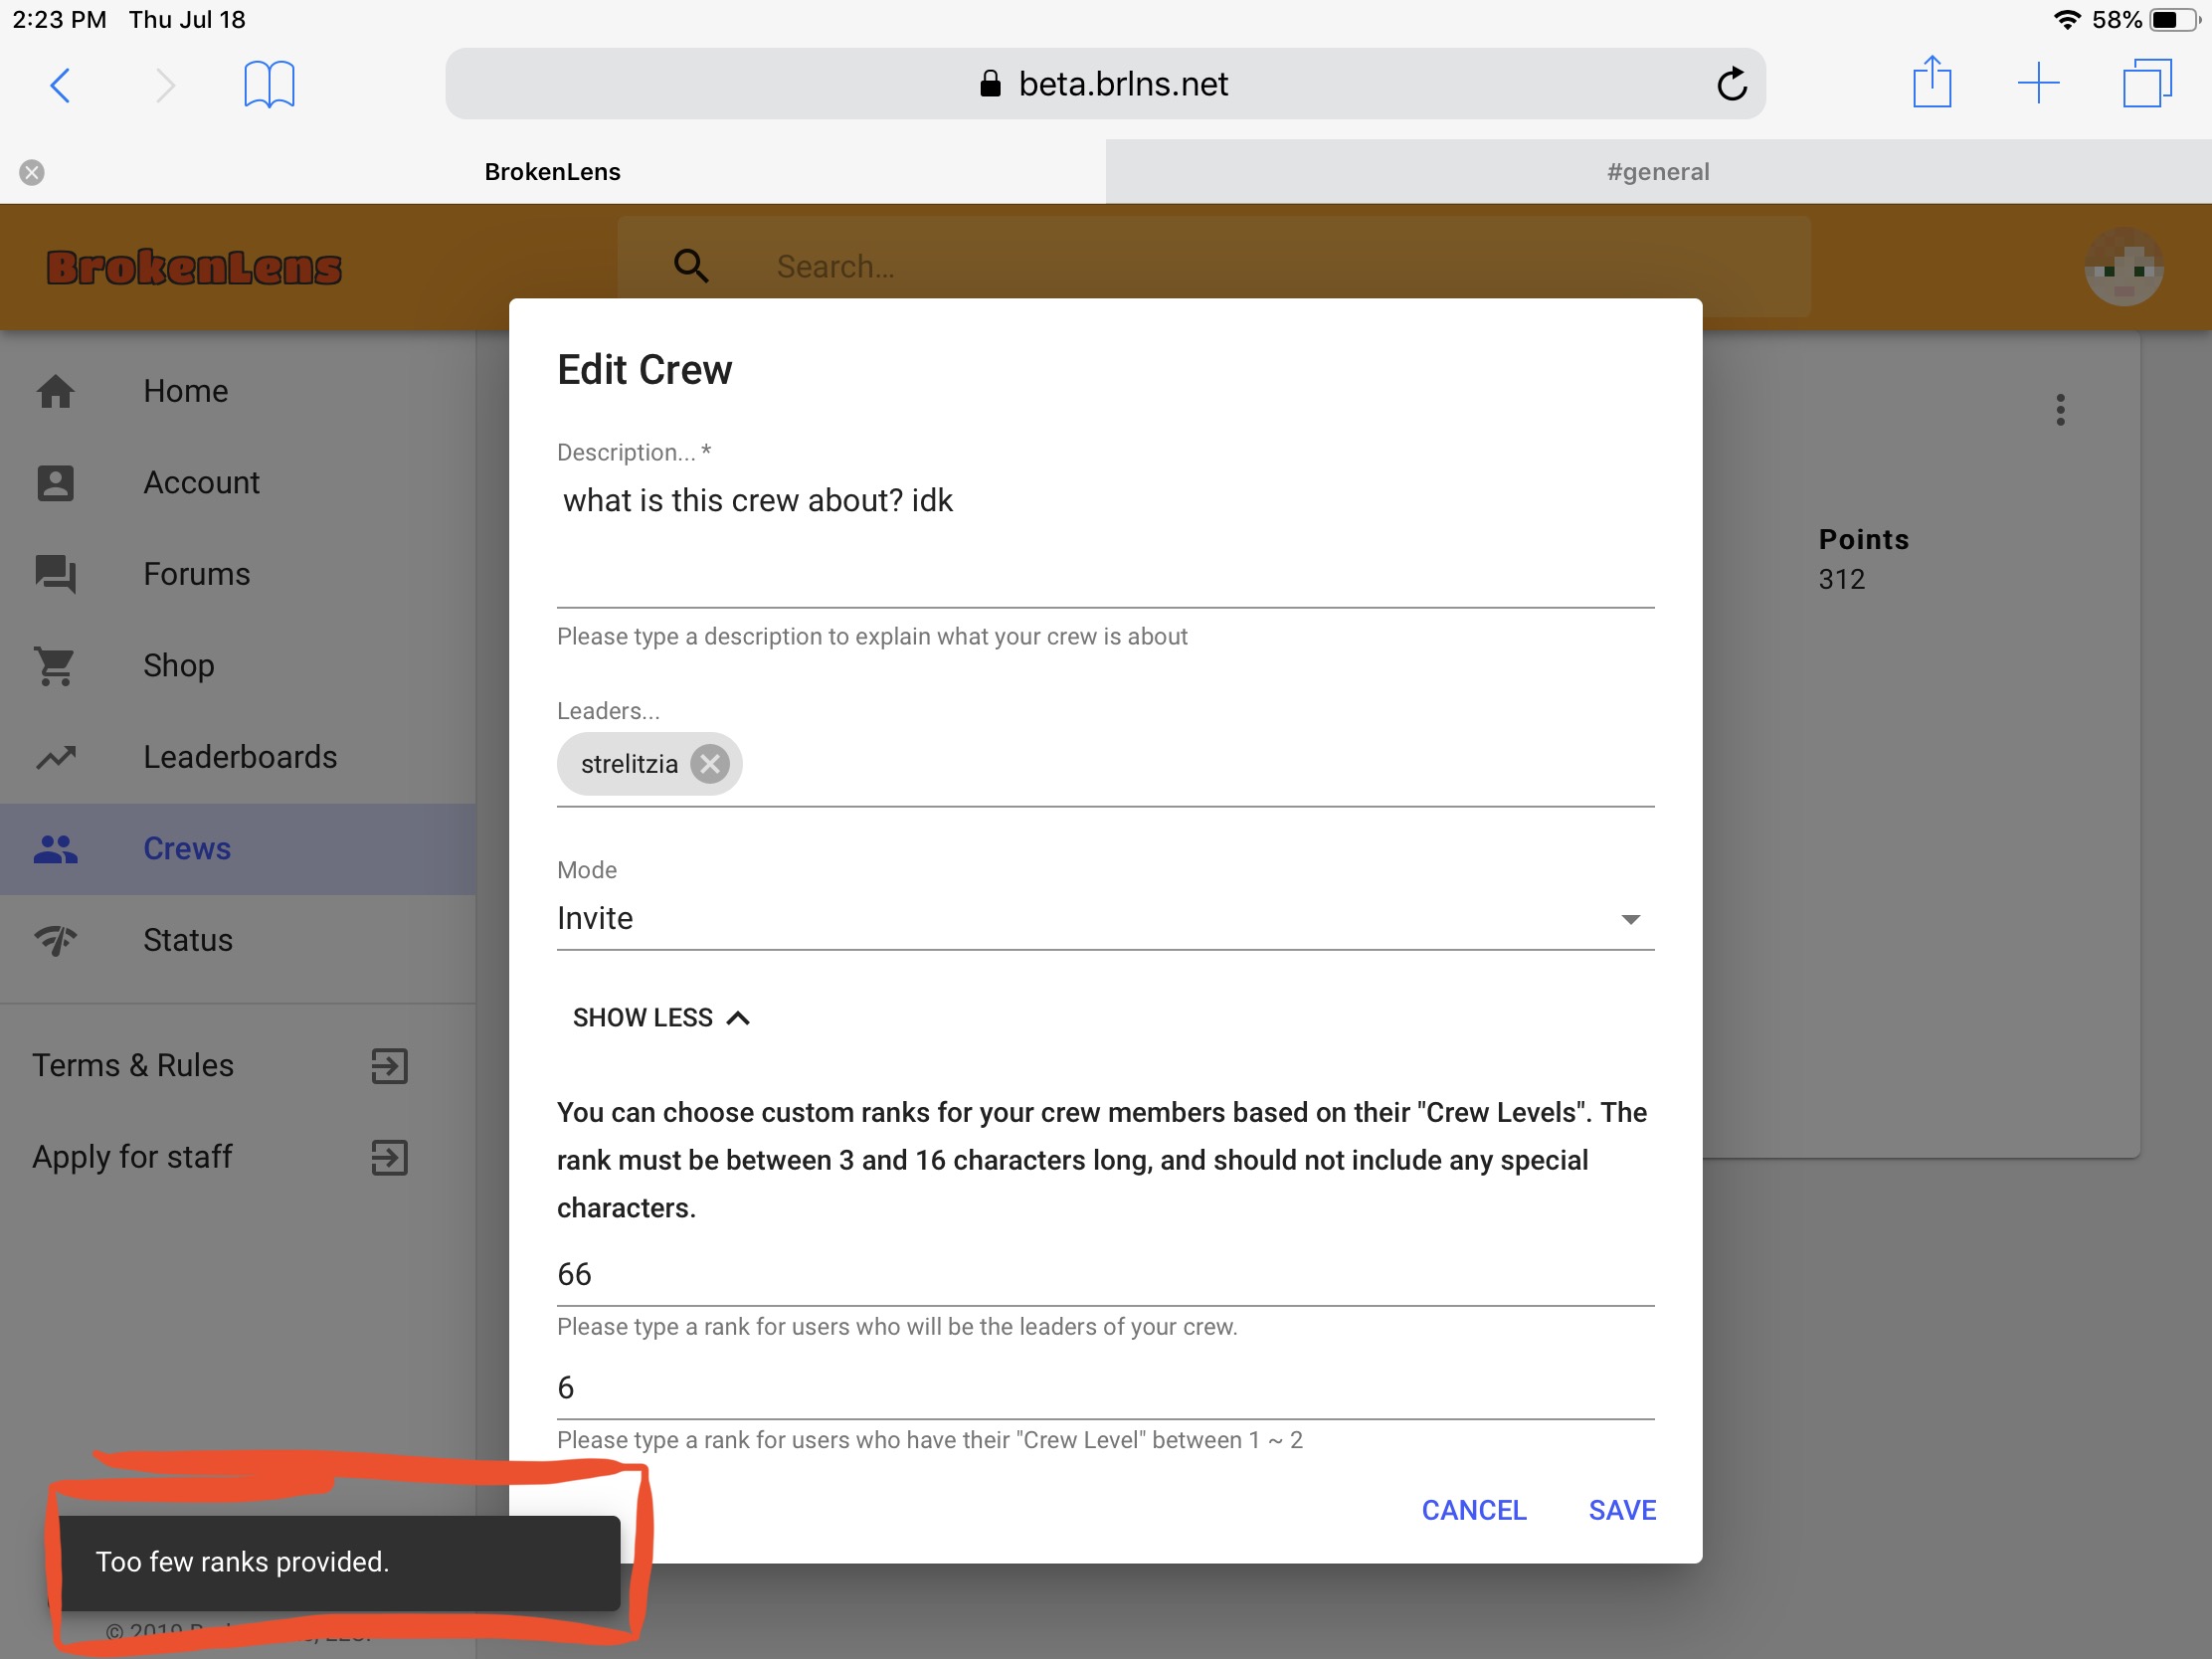This screenshot has width=2212, height=1659.
Task: Collapse the SHOW LESS section
Action: (x=661, y=1017)
